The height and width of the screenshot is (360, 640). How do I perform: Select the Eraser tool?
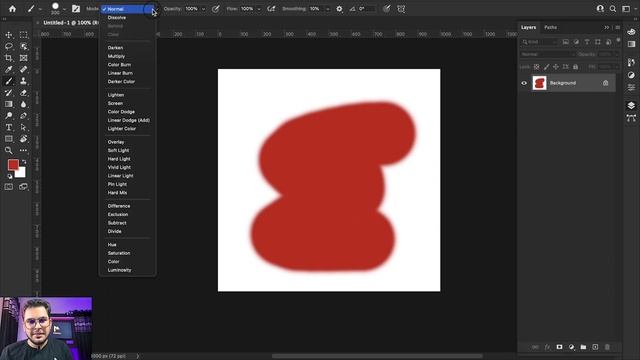(24, 93)
